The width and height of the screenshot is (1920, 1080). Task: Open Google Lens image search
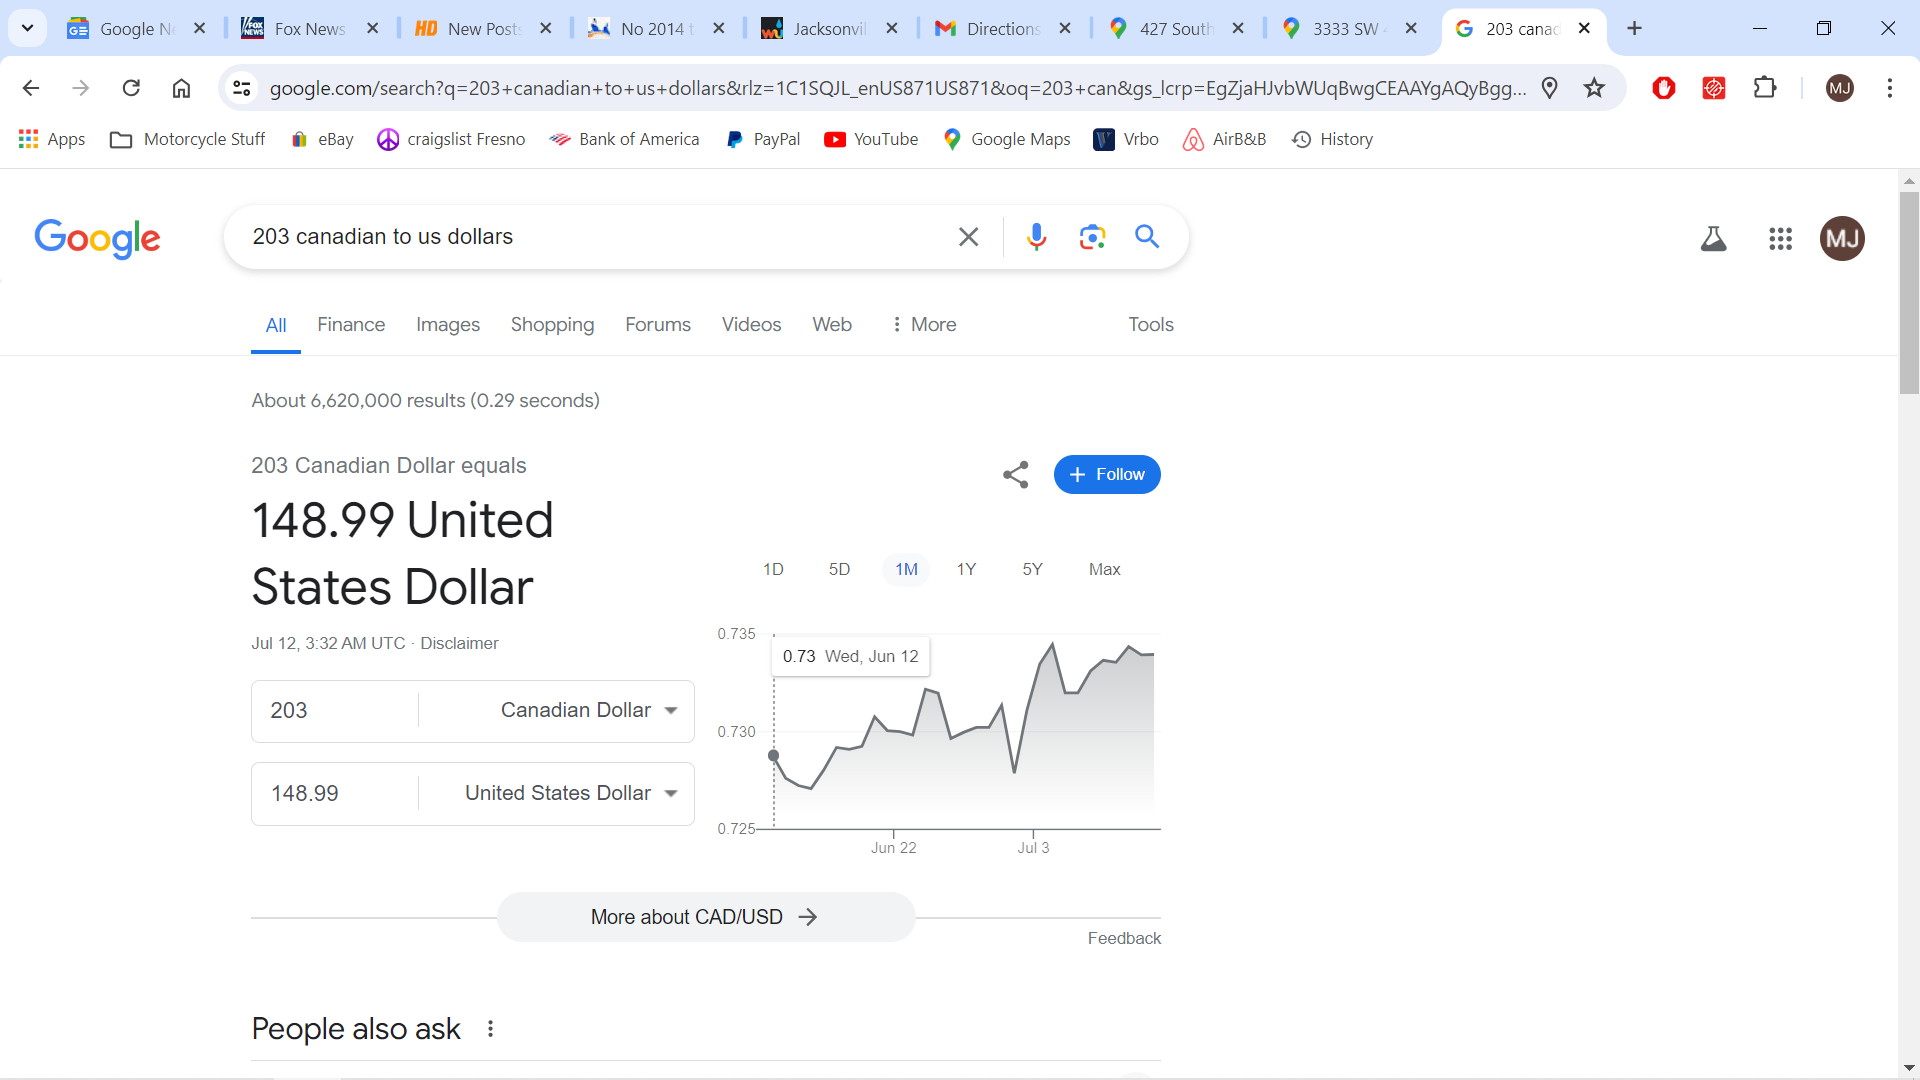tap(1092, 237)
